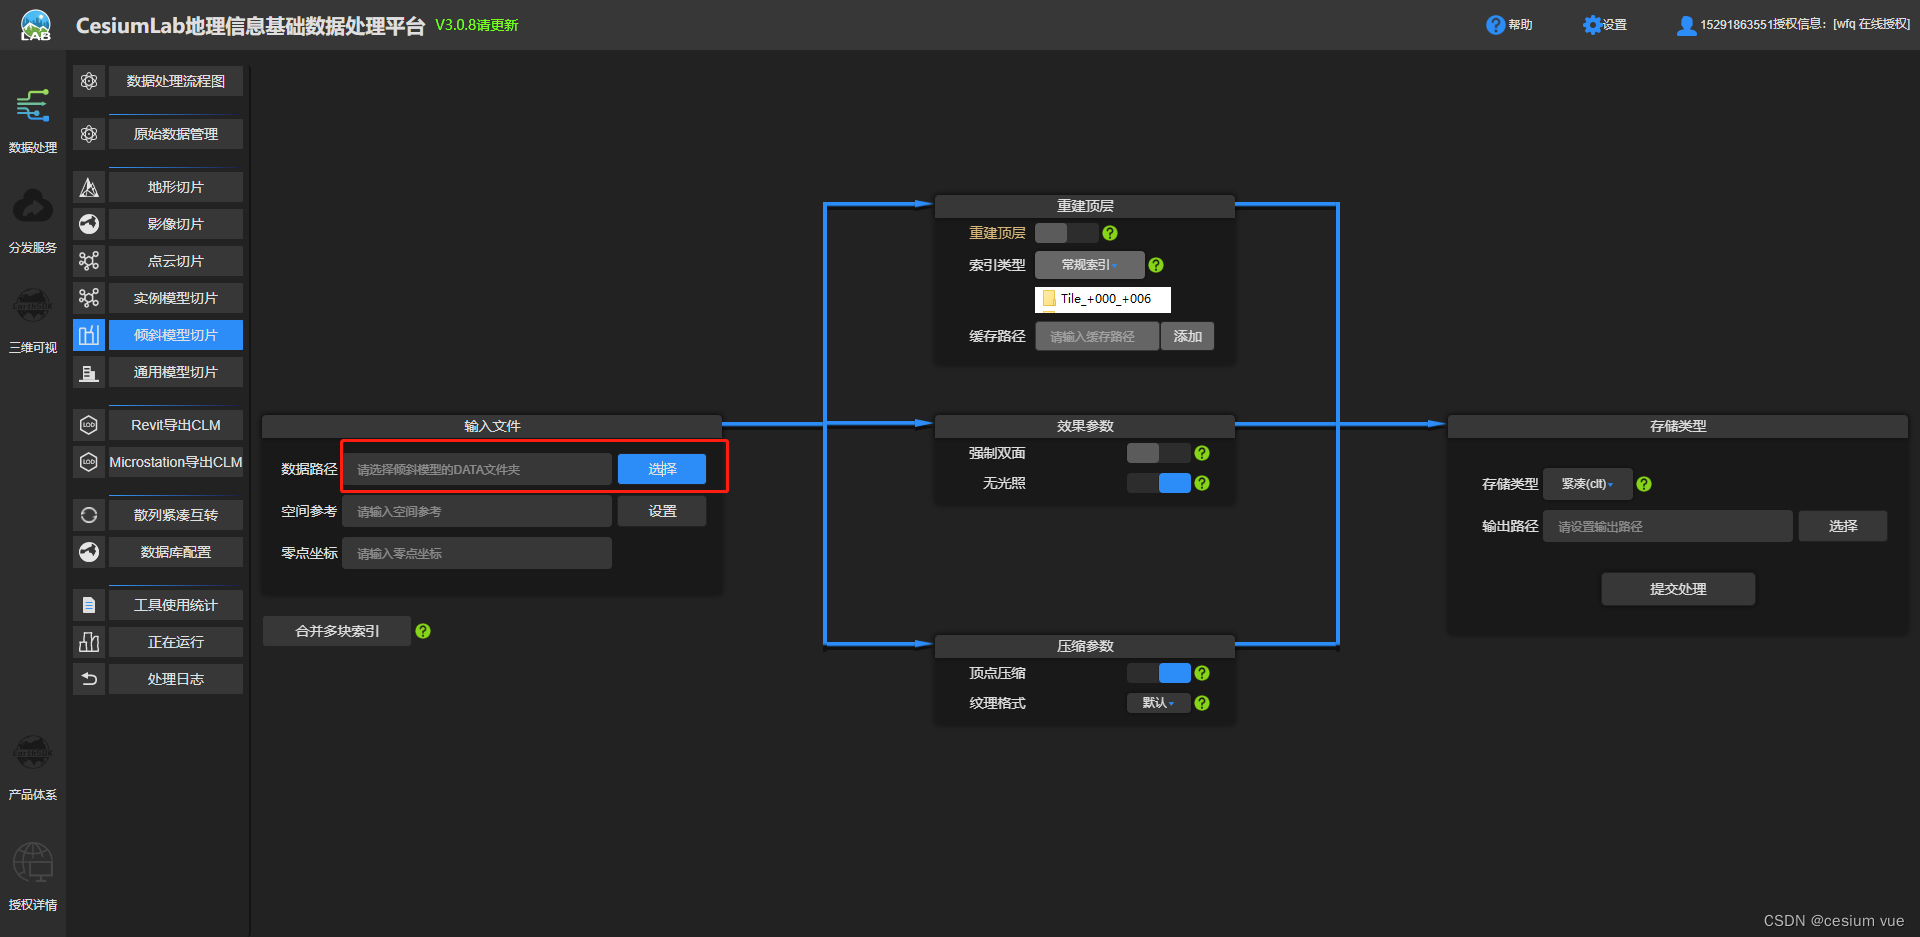Click the document icon beside 工具使用统计
The image size is (1920, 937).
(89, 605)
